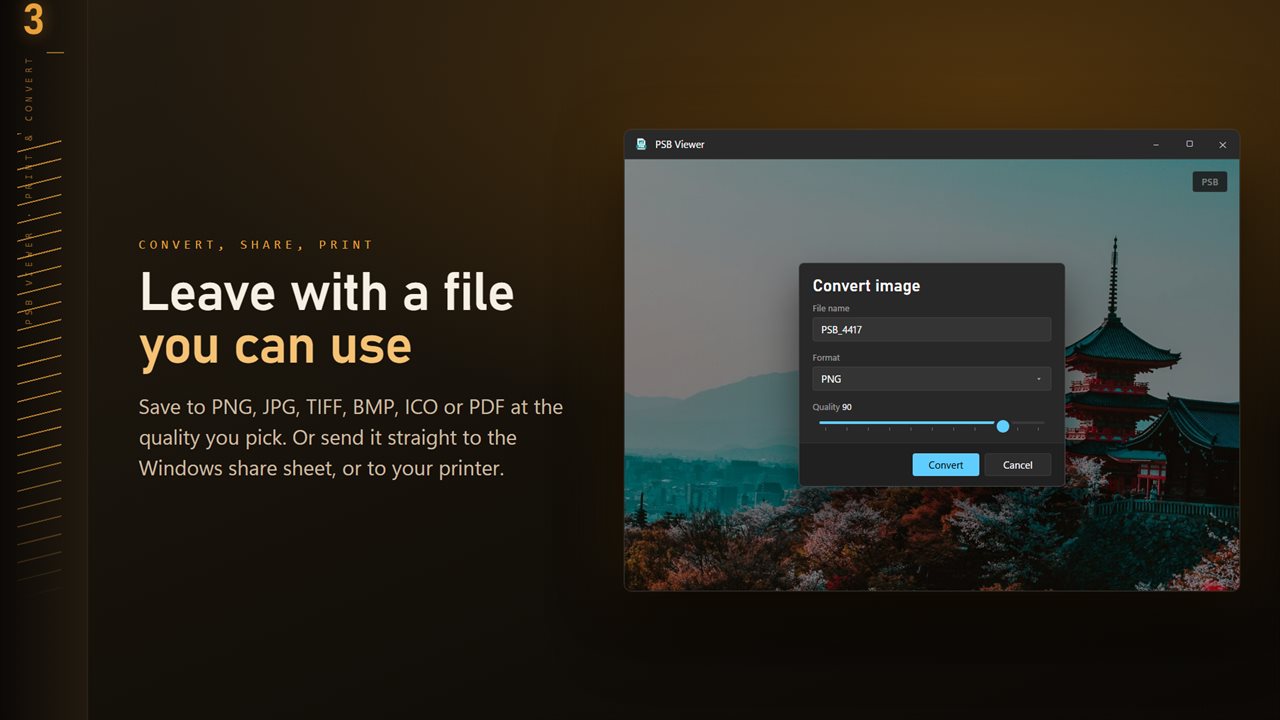
Task: Click the "Quality 90" label
Action: (832, 407)
